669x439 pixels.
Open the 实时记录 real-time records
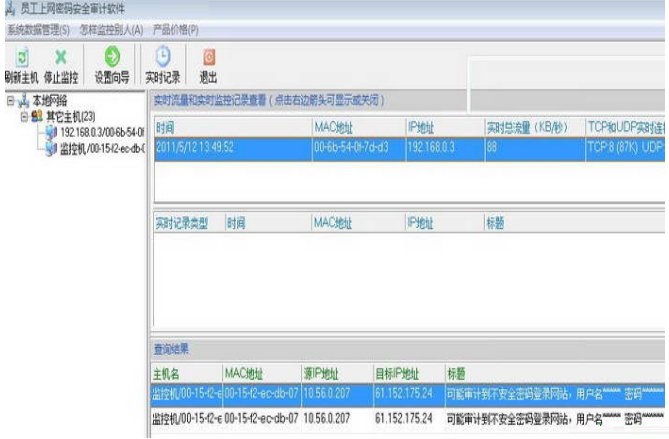point(163,66)
